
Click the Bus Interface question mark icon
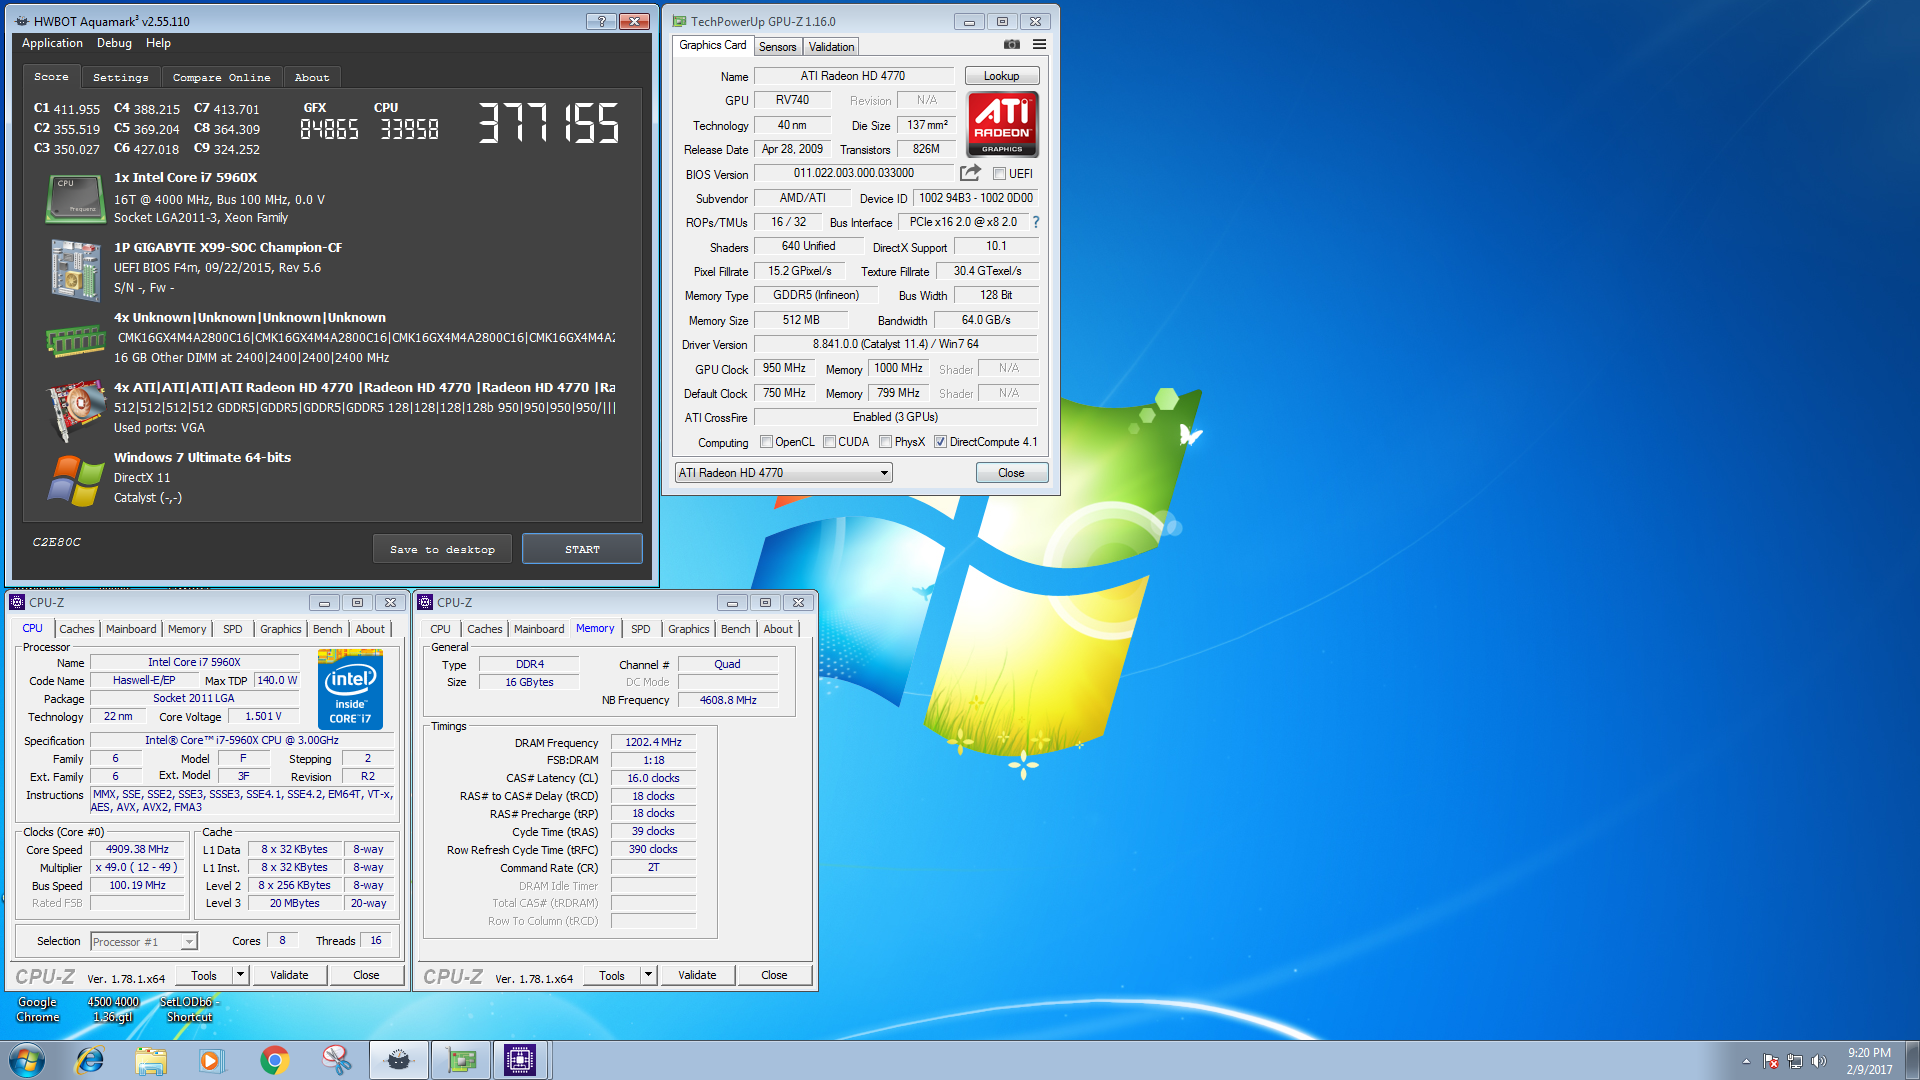point(1036,222)
